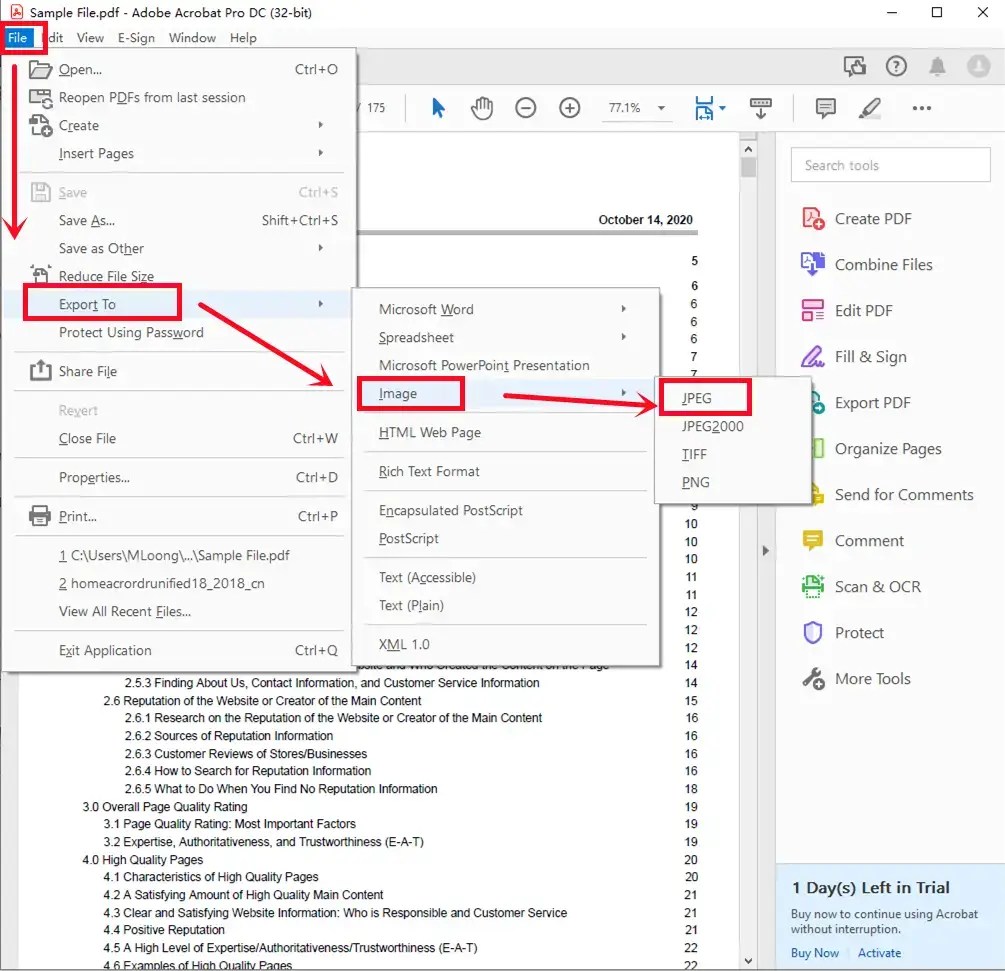Click the Activate link
This screenshot has height=971, width=1005.
coord(879,953)
